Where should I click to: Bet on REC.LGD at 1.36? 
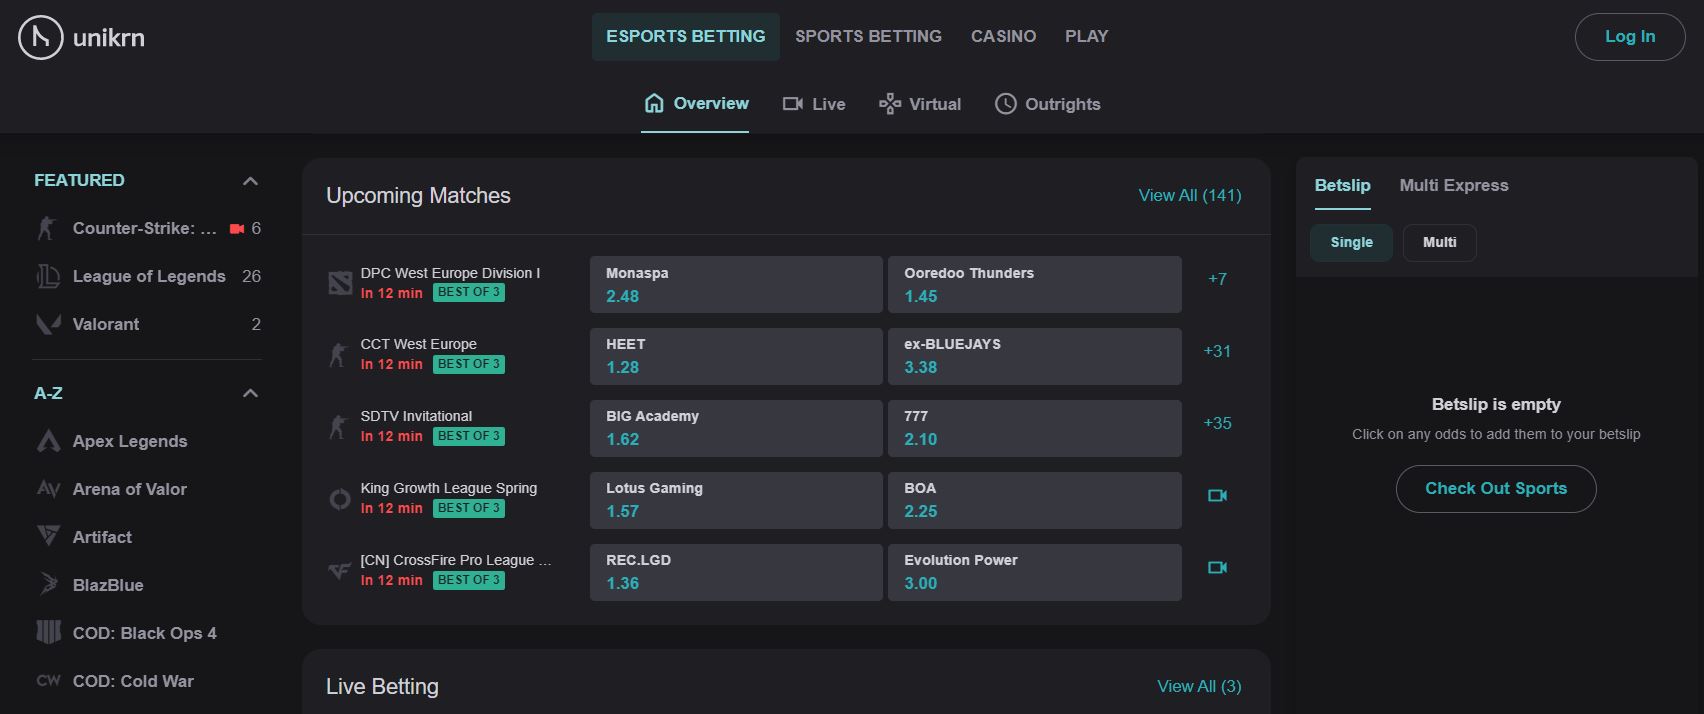pos(736,572)
